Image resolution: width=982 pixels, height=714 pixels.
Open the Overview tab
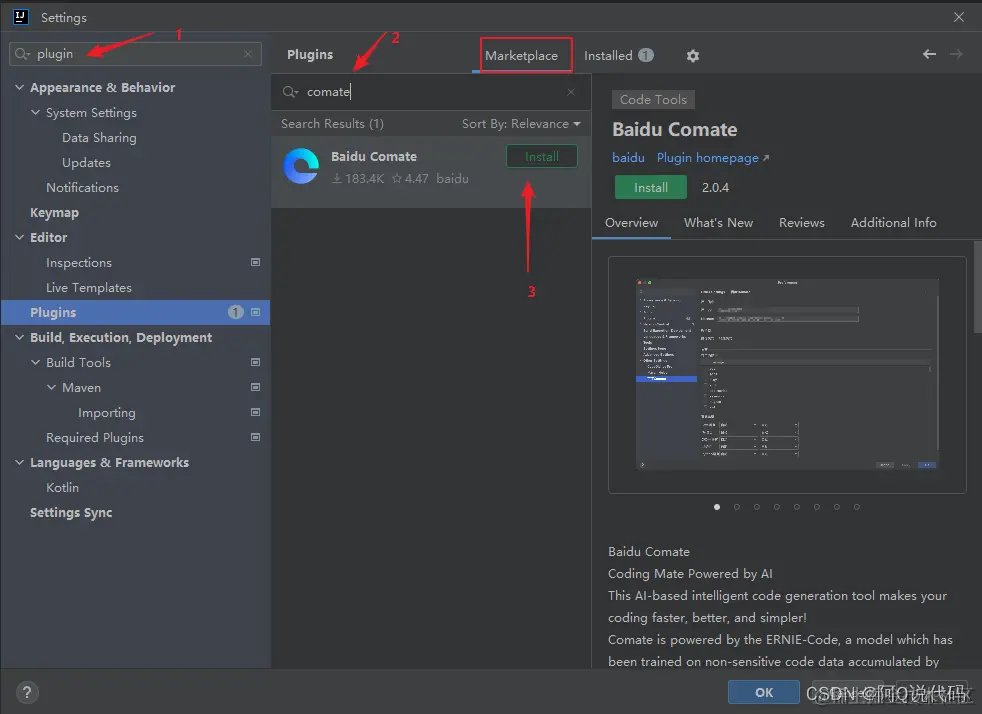[631, 222]
